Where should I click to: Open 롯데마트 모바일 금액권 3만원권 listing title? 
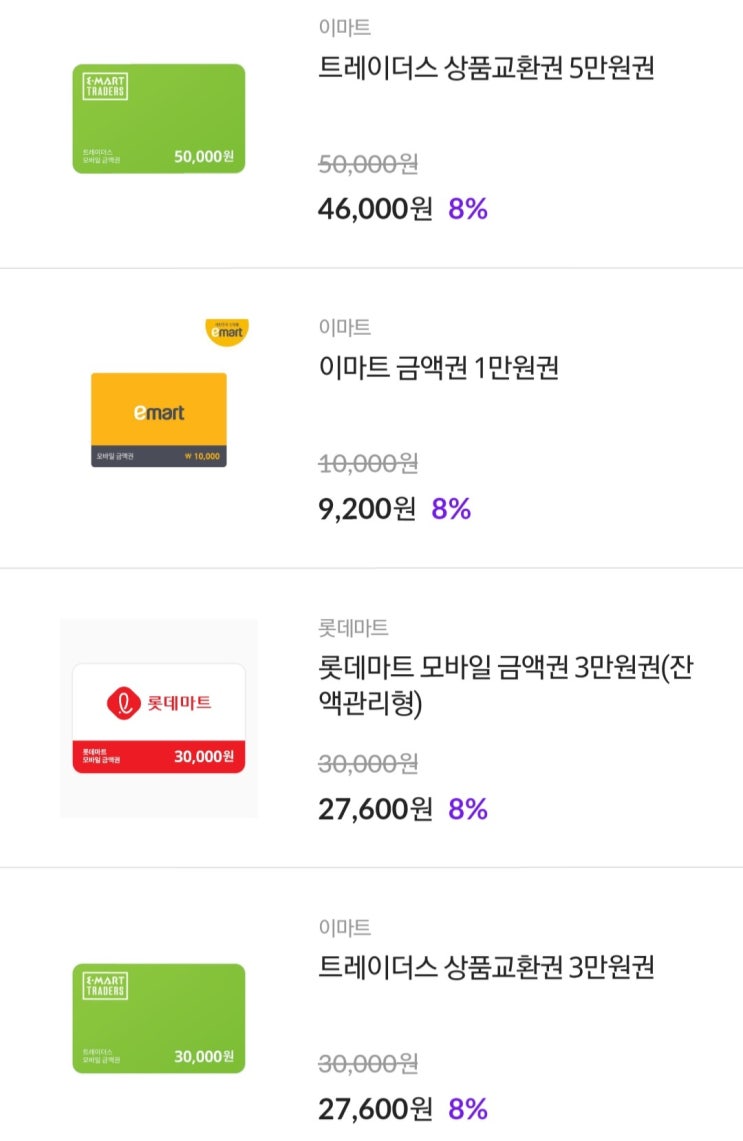click(505, 686)
